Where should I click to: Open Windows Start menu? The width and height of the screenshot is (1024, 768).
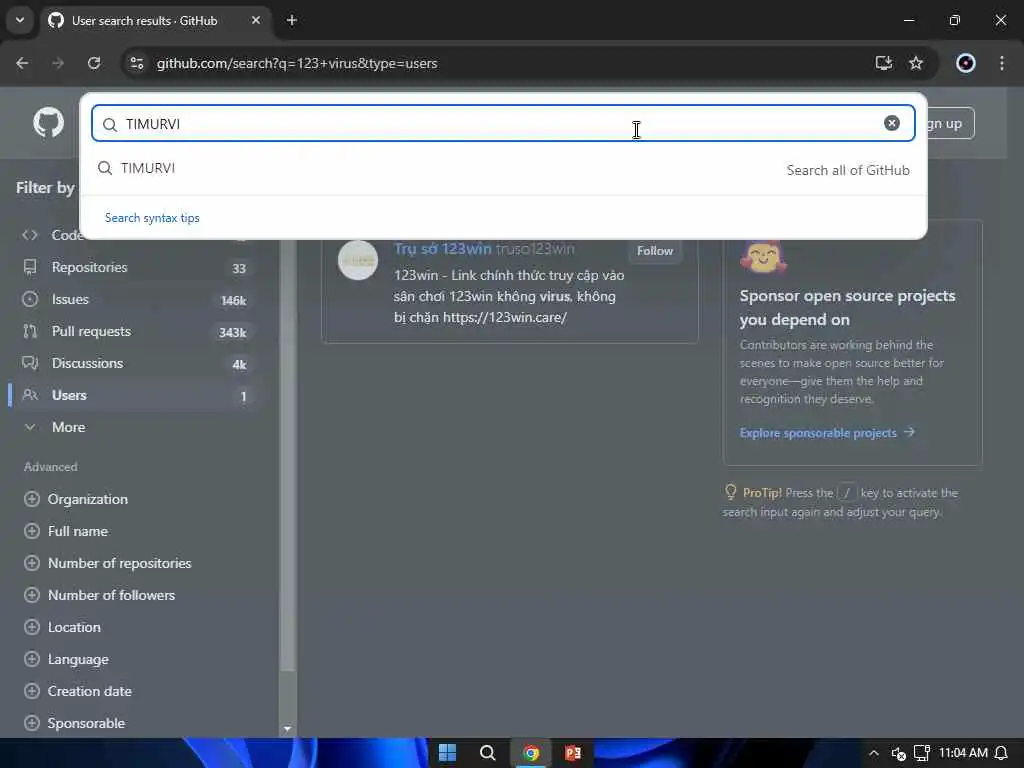[447, 753]
